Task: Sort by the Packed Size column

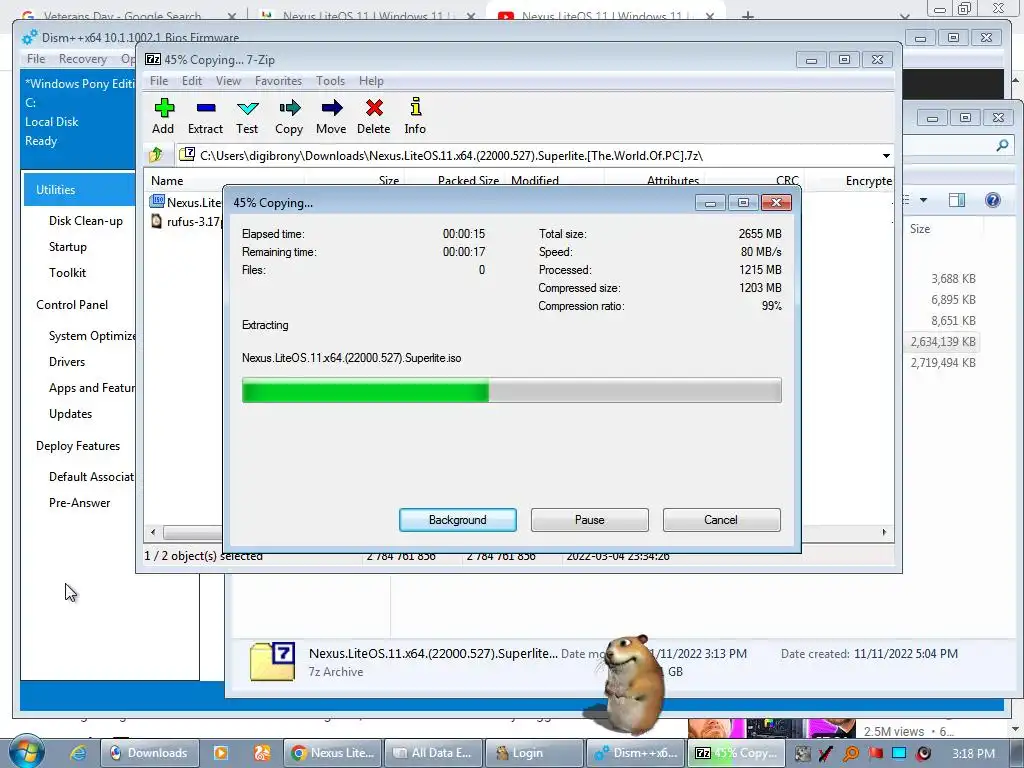Action: coord(468,181)
